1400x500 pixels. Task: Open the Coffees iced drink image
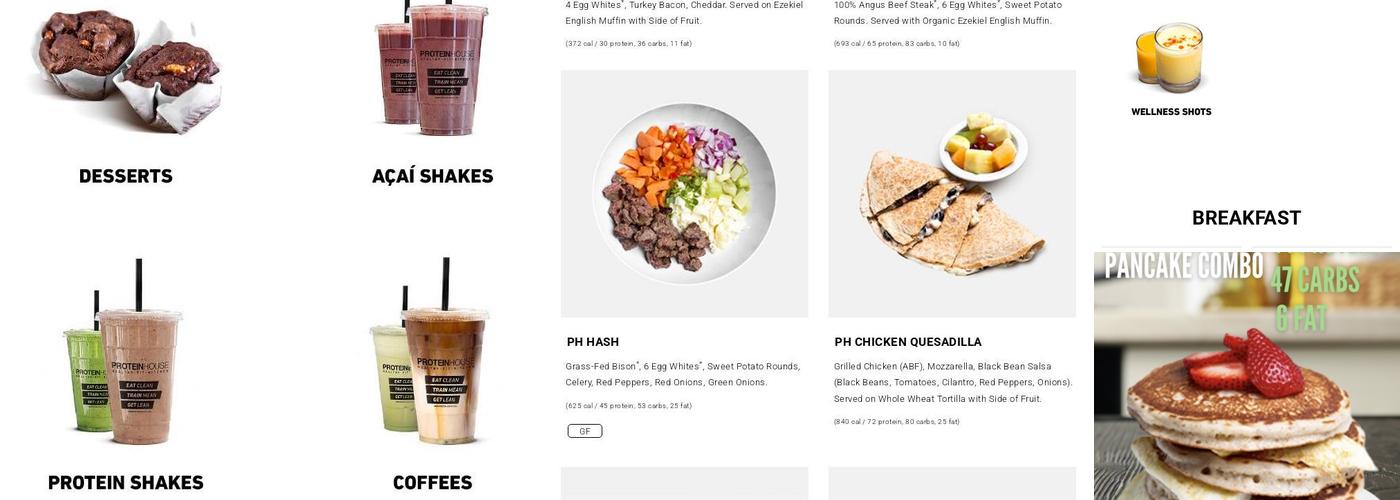[x=432, y=351]
